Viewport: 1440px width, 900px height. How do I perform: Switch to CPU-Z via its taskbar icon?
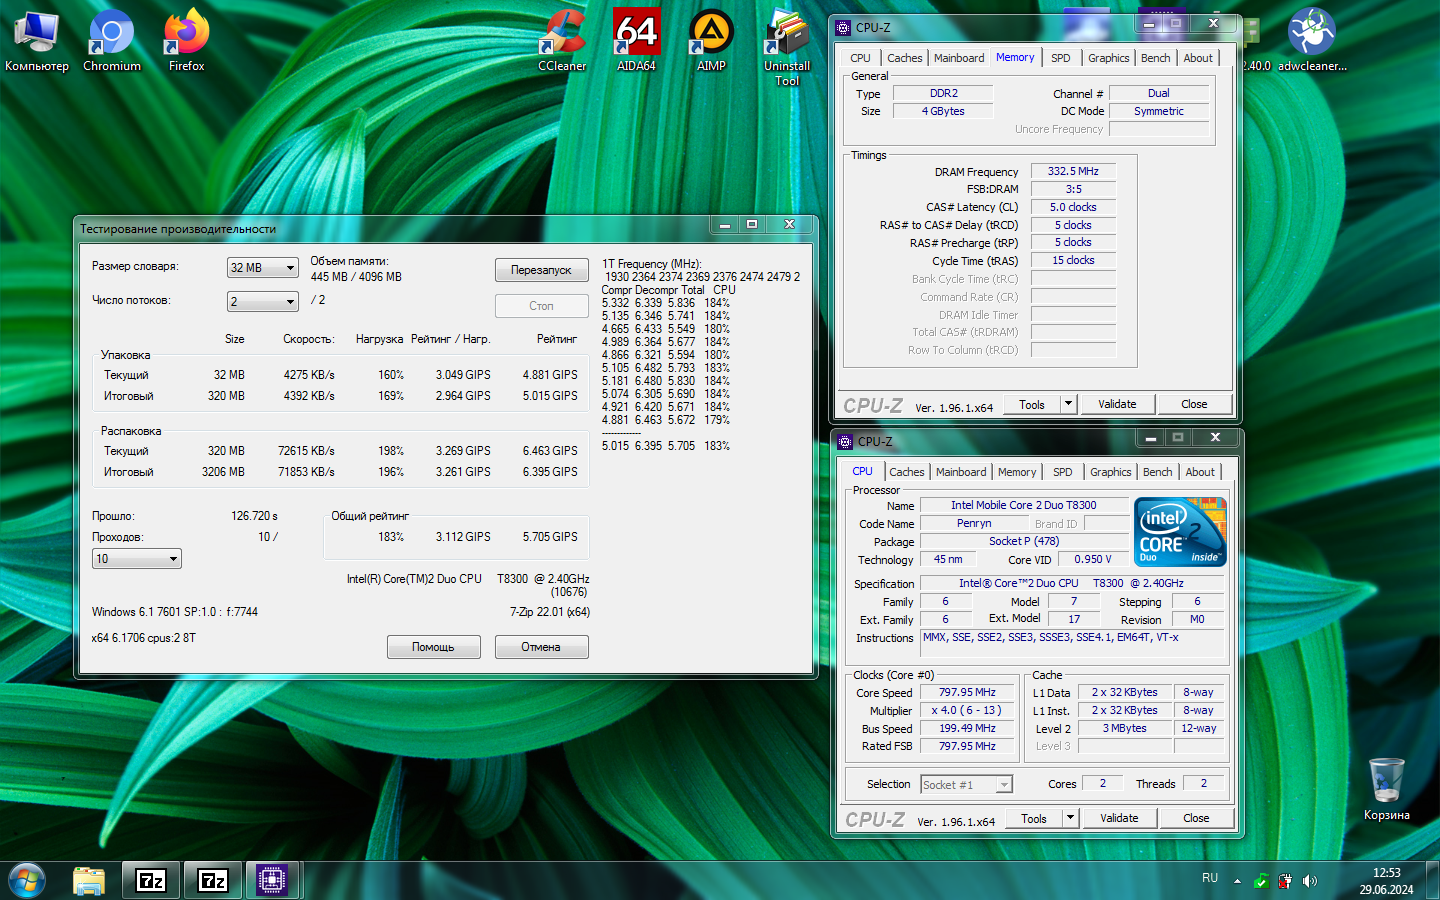[x=271, y=880]
